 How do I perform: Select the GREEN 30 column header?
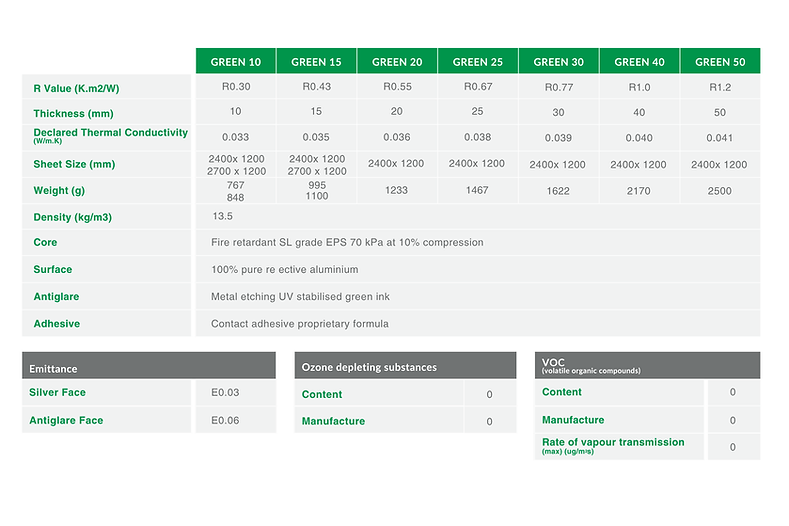click(x=559, y=62)
